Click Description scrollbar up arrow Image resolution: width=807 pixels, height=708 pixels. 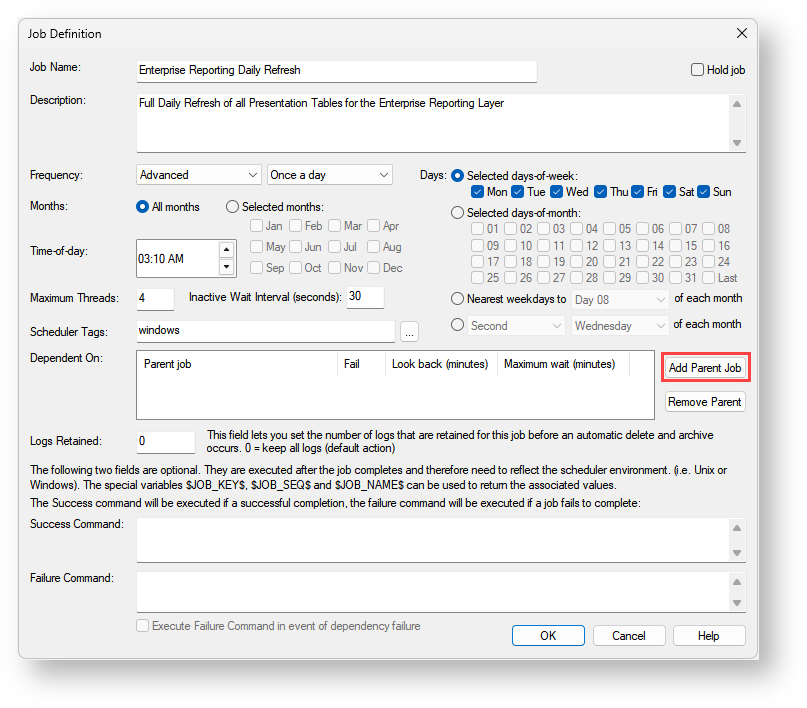click(737, 104)
